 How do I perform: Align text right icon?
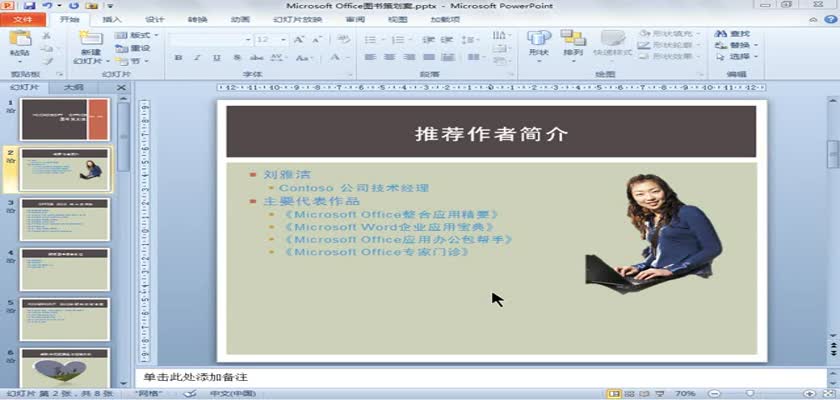(409, 57)
